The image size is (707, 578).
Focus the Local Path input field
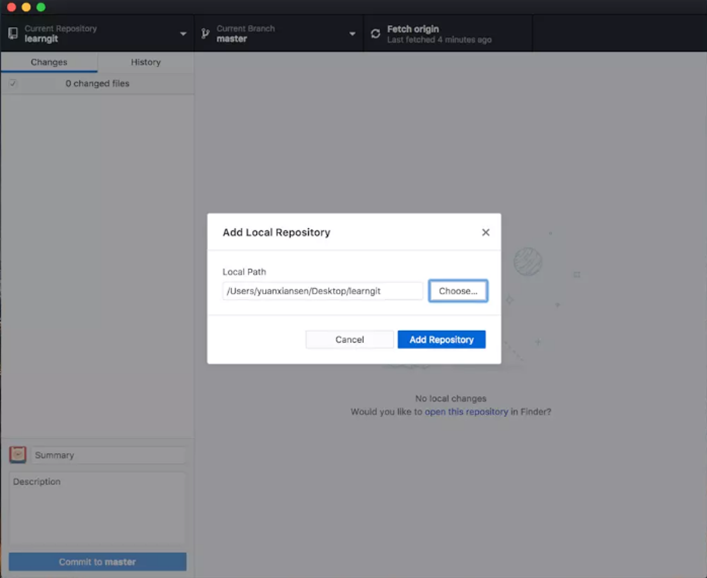pos(322,291)
